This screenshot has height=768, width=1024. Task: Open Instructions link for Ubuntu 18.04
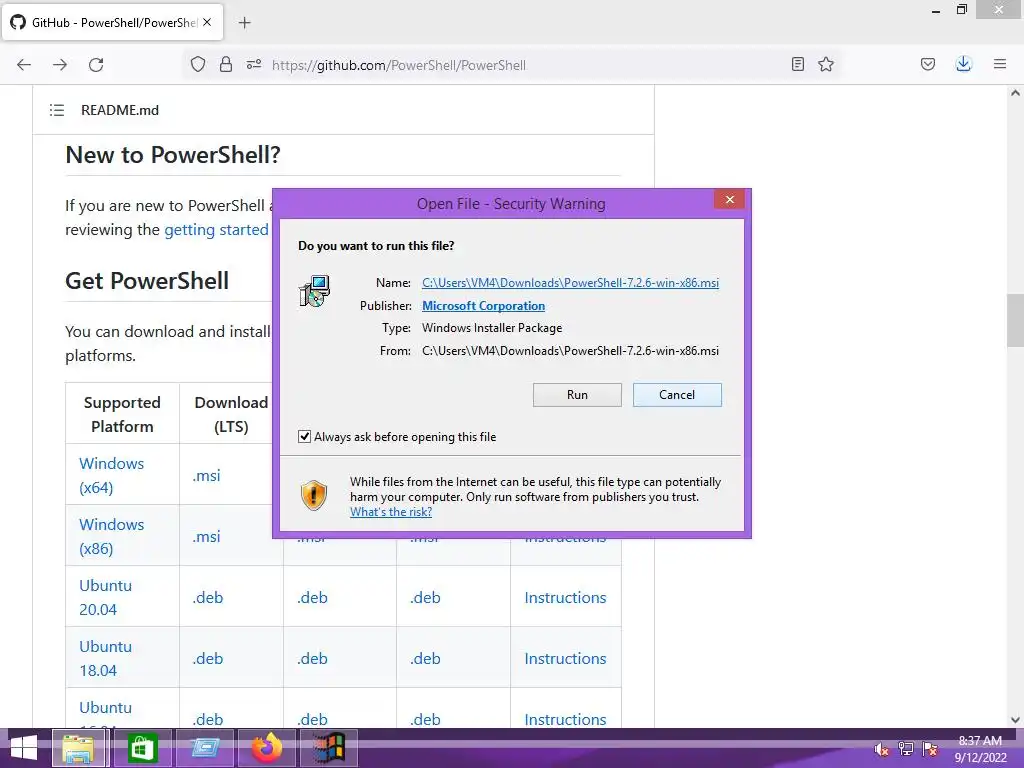(x=565, y=658)
